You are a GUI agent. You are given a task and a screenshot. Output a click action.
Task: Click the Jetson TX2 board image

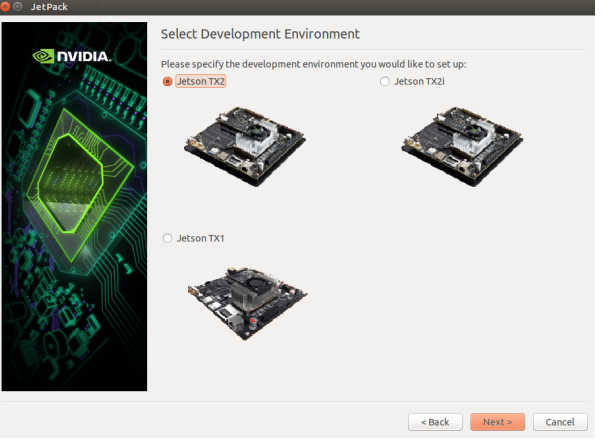click(x=245, y=146)
